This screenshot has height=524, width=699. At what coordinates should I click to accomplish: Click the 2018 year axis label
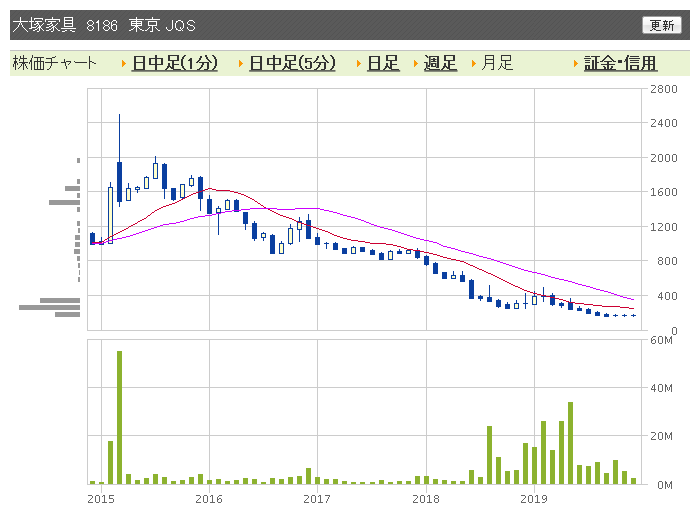[x=426, y=499]
